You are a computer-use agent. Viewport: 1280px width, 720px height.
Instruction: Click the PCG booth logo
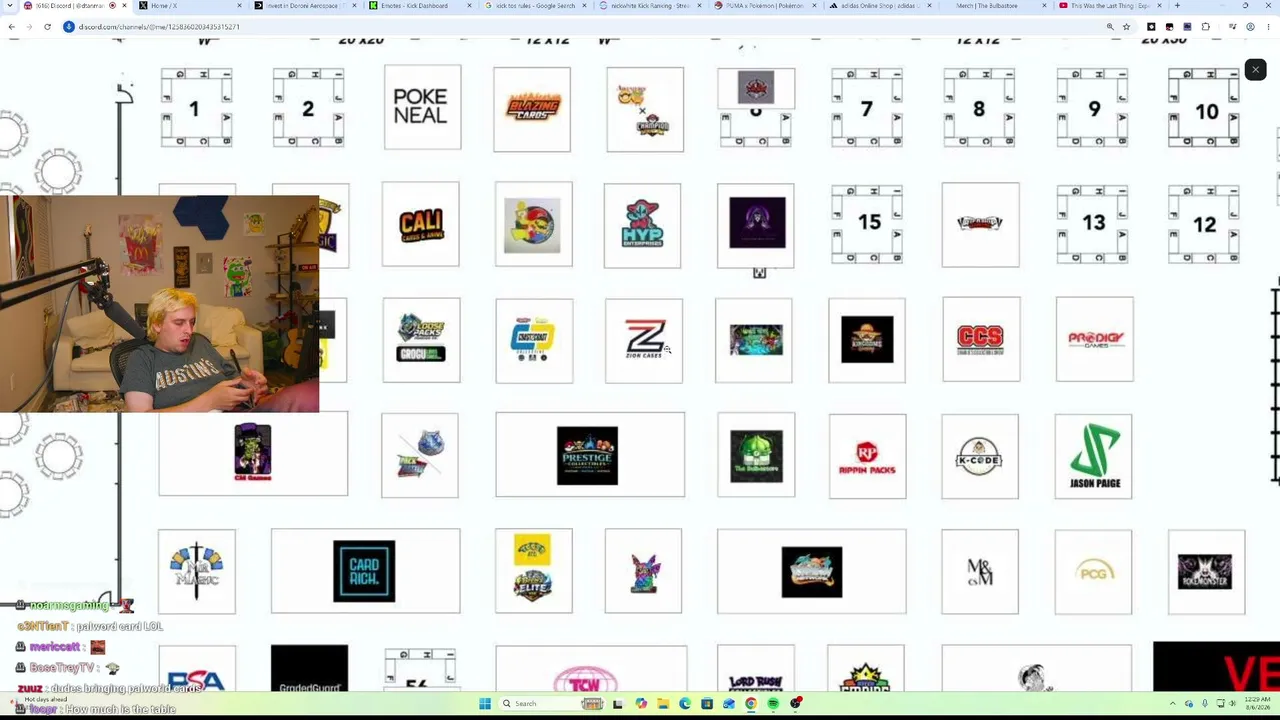click(1094, 571)
